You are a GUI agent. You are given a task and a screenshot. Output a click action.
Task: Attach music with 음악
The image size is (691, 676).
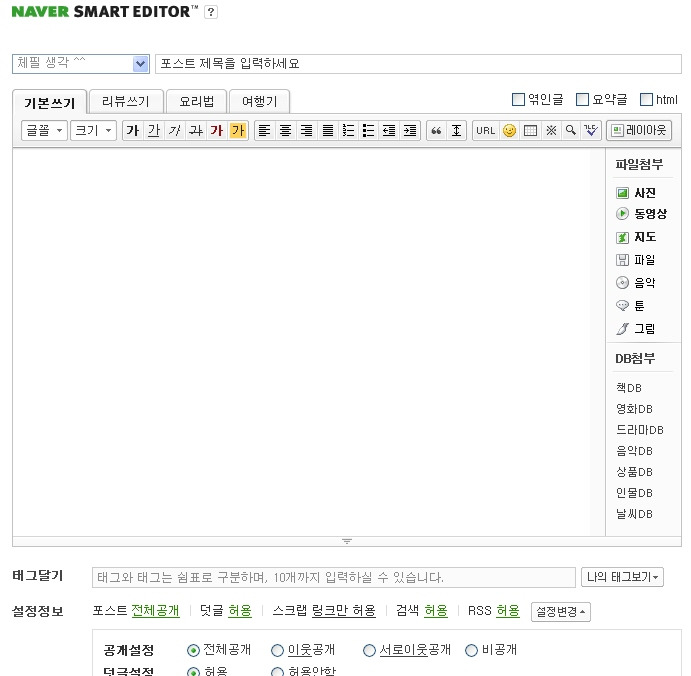[635, 282]
